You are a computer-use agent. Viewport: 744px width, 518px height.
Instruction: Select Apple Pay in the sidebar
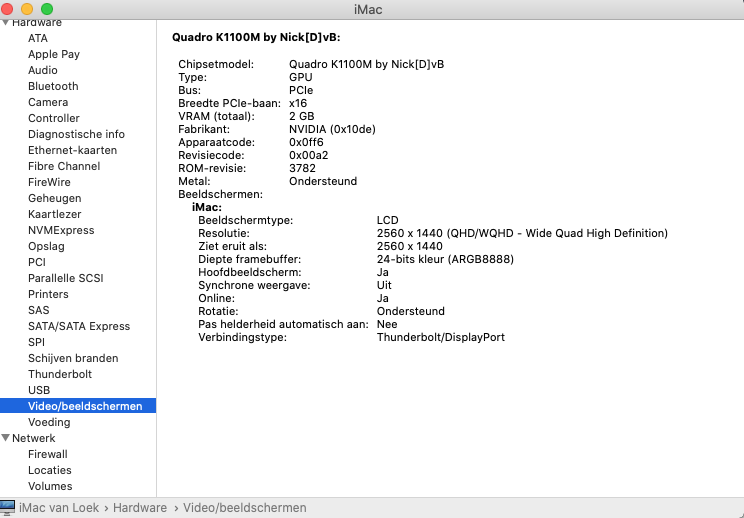pyautogui.click(x=54, y=54)
